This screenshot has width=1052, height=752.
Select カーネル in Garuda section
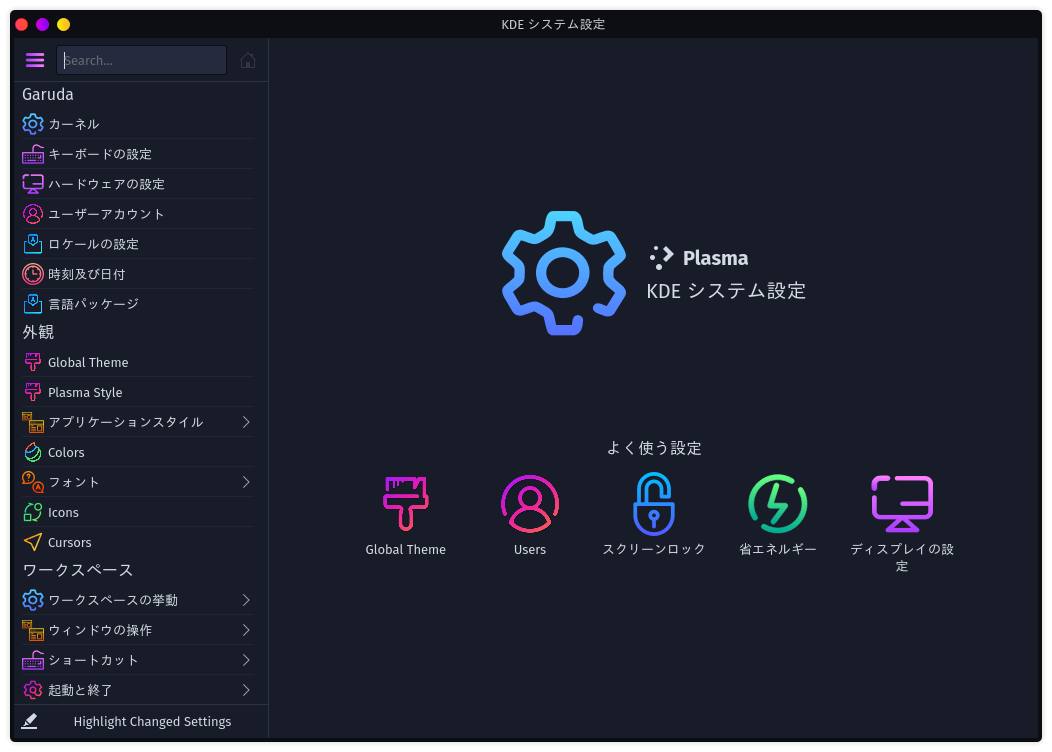(x=74, y=124)
